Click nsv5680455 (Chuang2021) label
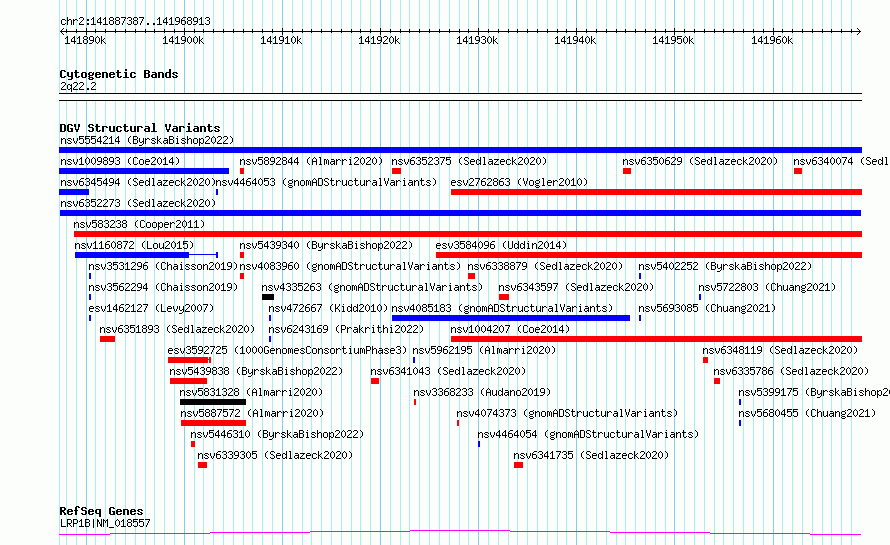The height and width of the screenshot is (545, 890). (x=807, y=413)
